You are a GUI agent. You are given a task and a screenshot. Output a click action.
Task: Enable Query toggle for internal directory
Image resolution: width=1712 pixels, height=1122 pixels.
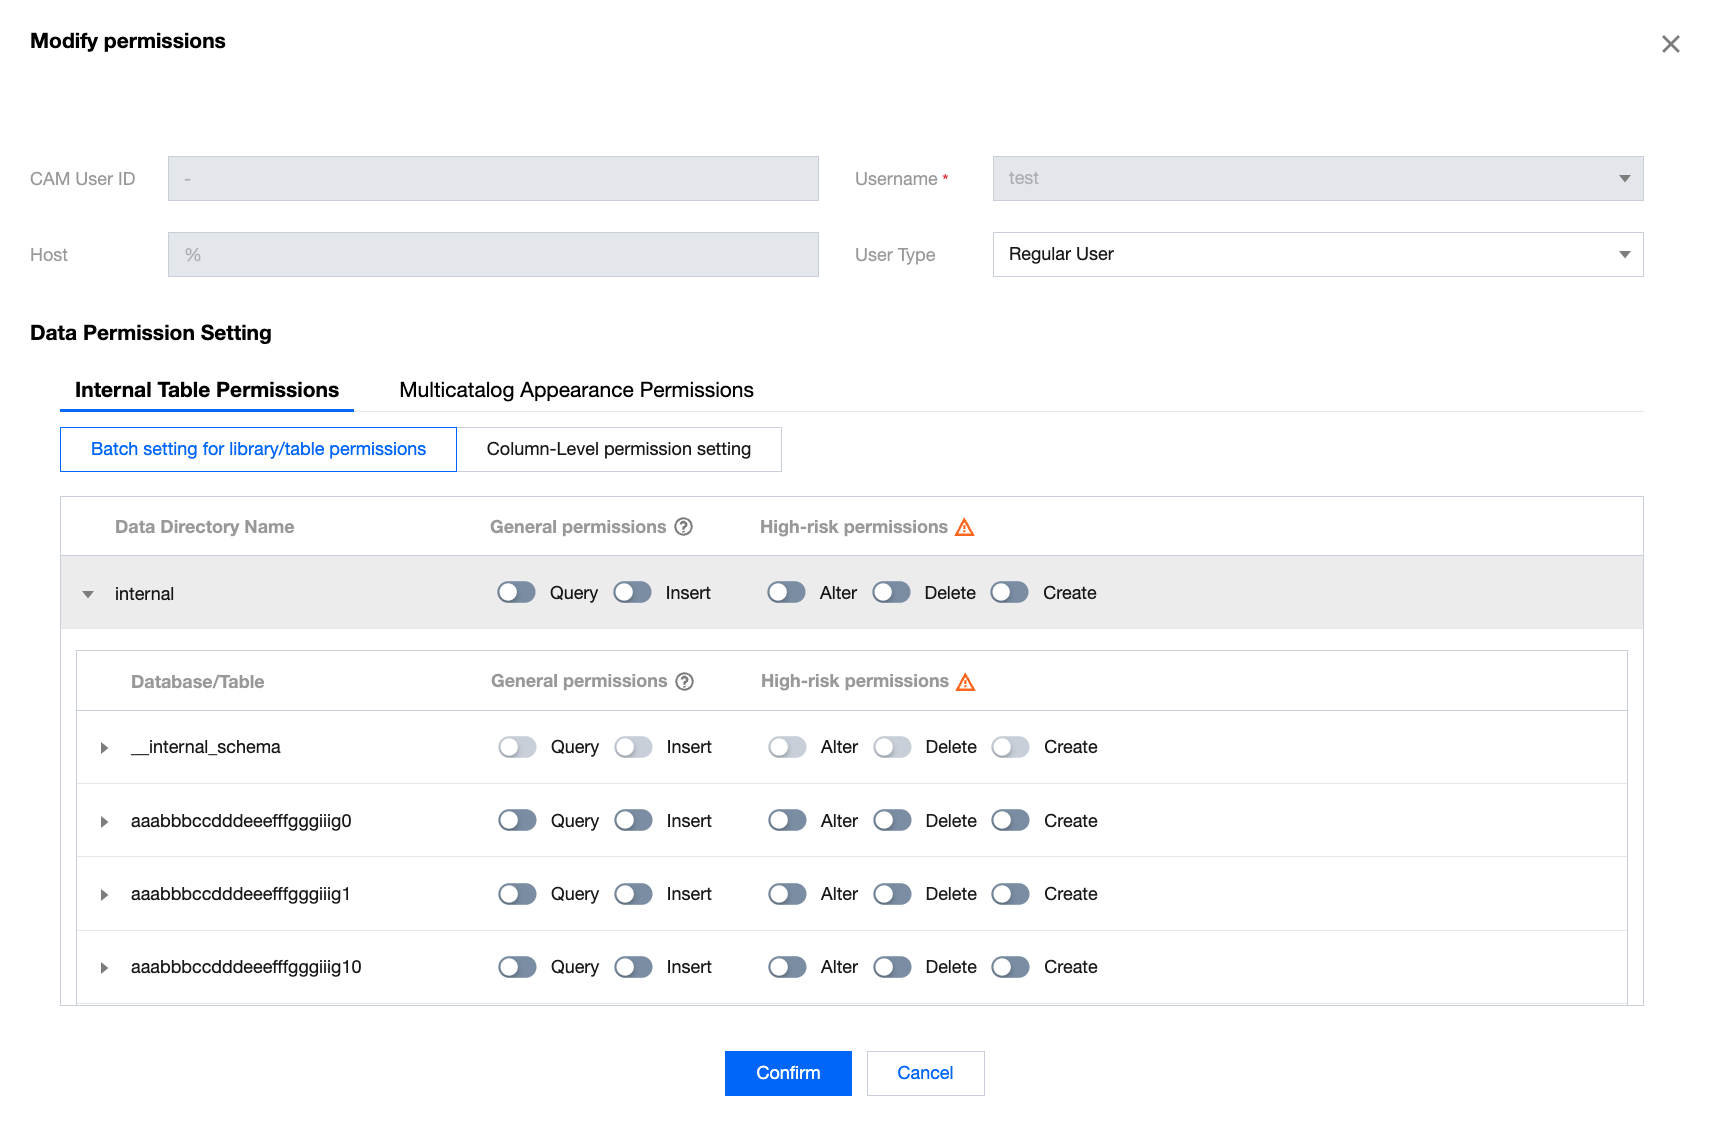(517, 593)
